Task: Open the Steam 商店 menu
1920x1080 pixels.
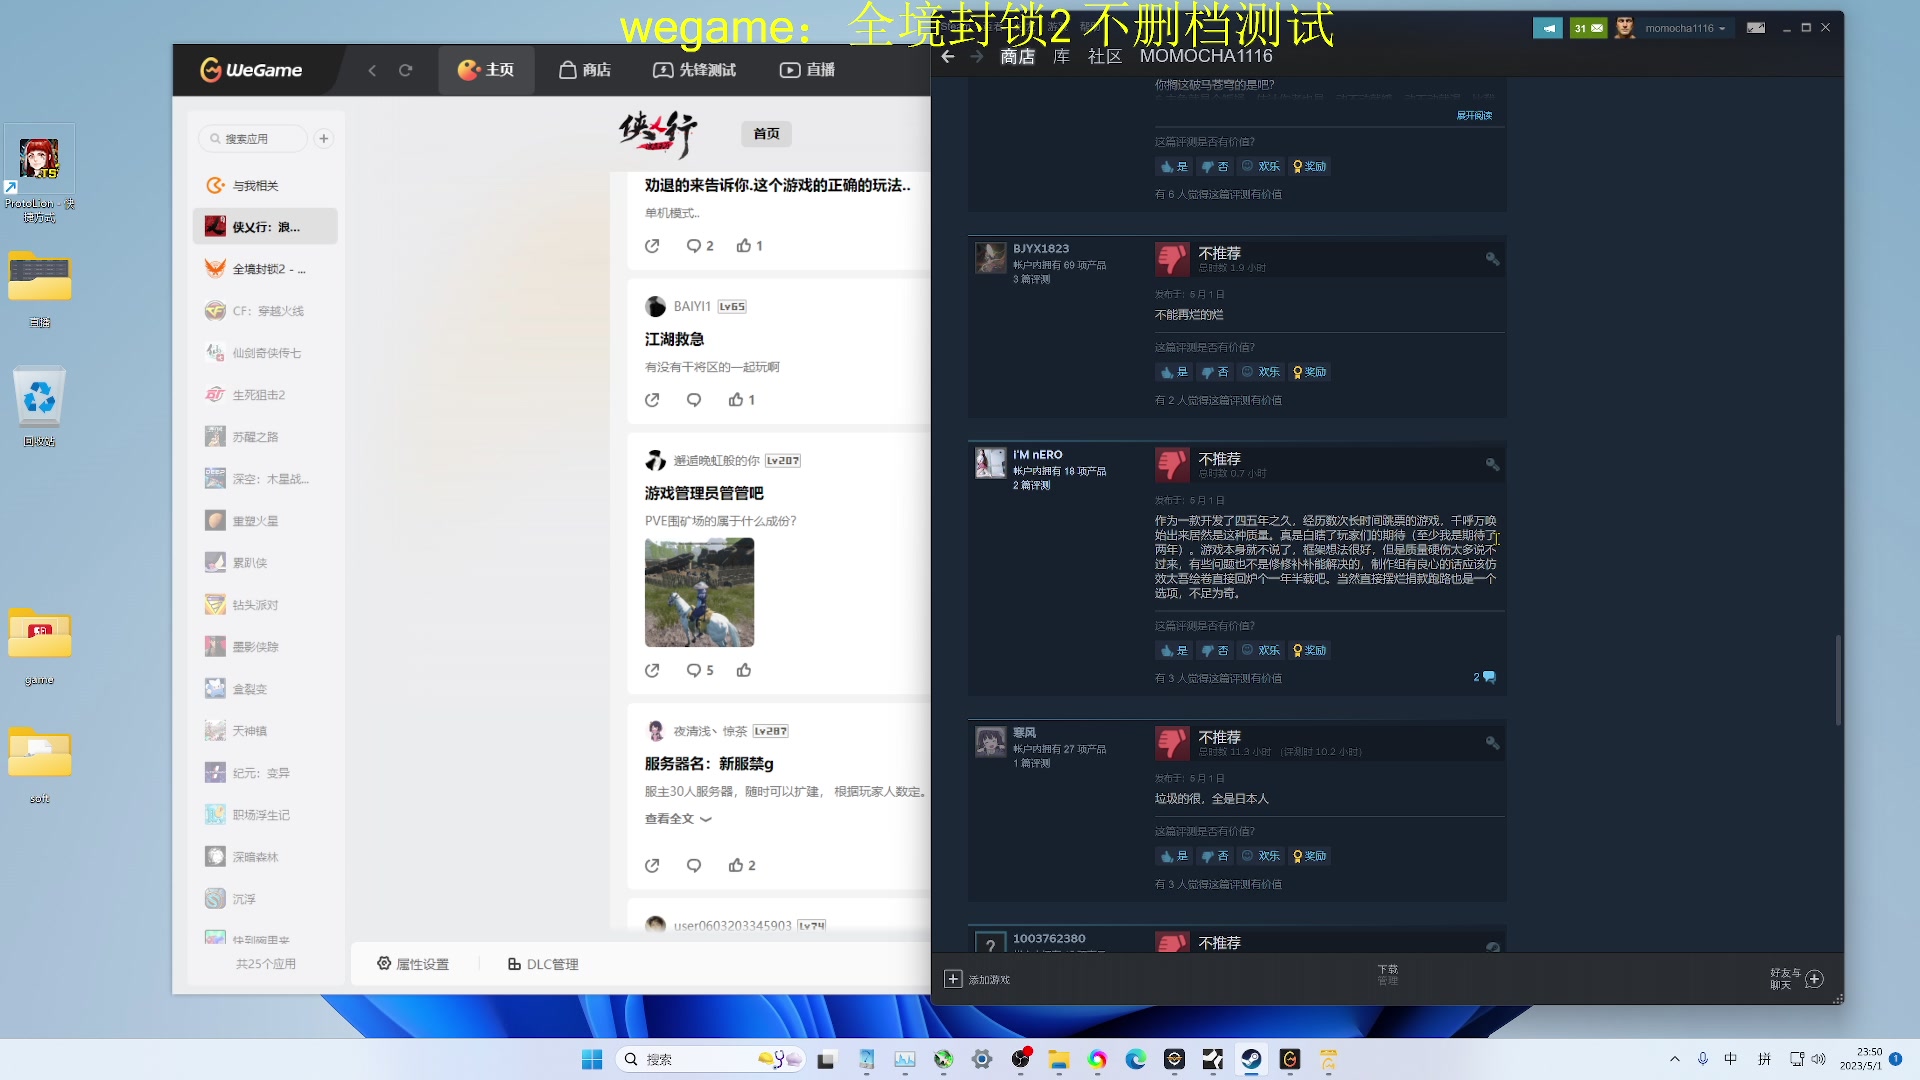Action: tap(1017, 57)
